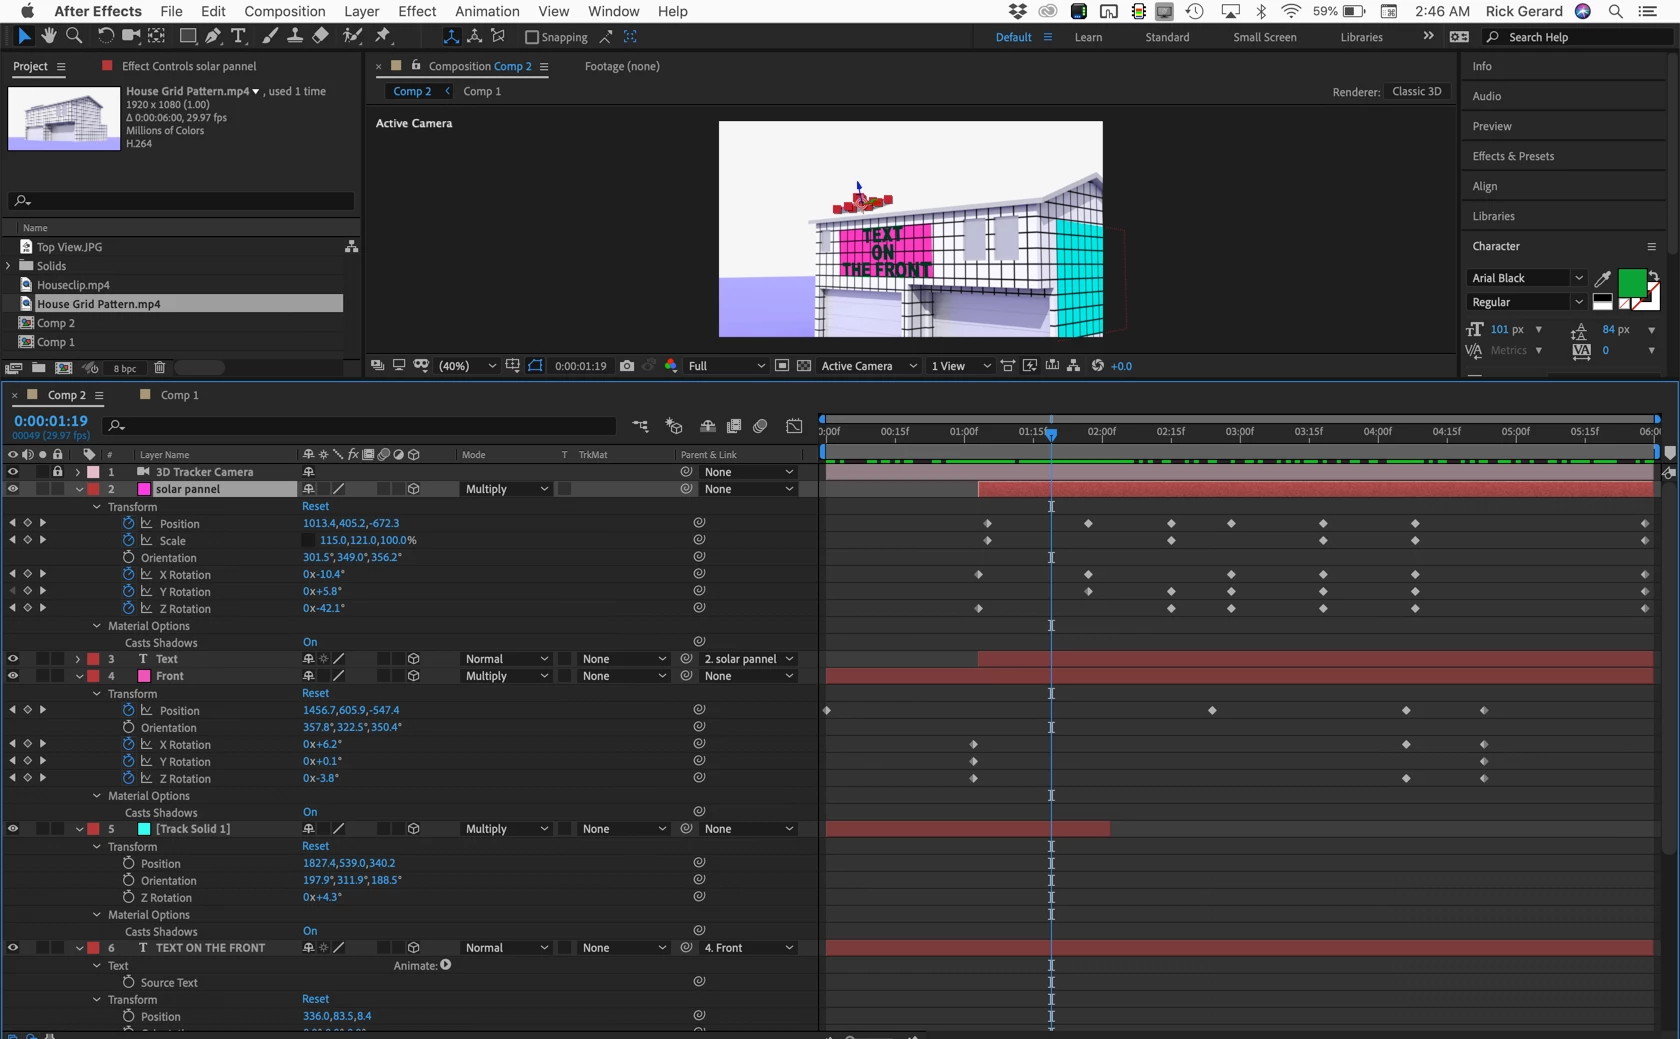1680x1039 pixels.
Task: Switch to the Standard workspace
Action: tap(1167, 37)
